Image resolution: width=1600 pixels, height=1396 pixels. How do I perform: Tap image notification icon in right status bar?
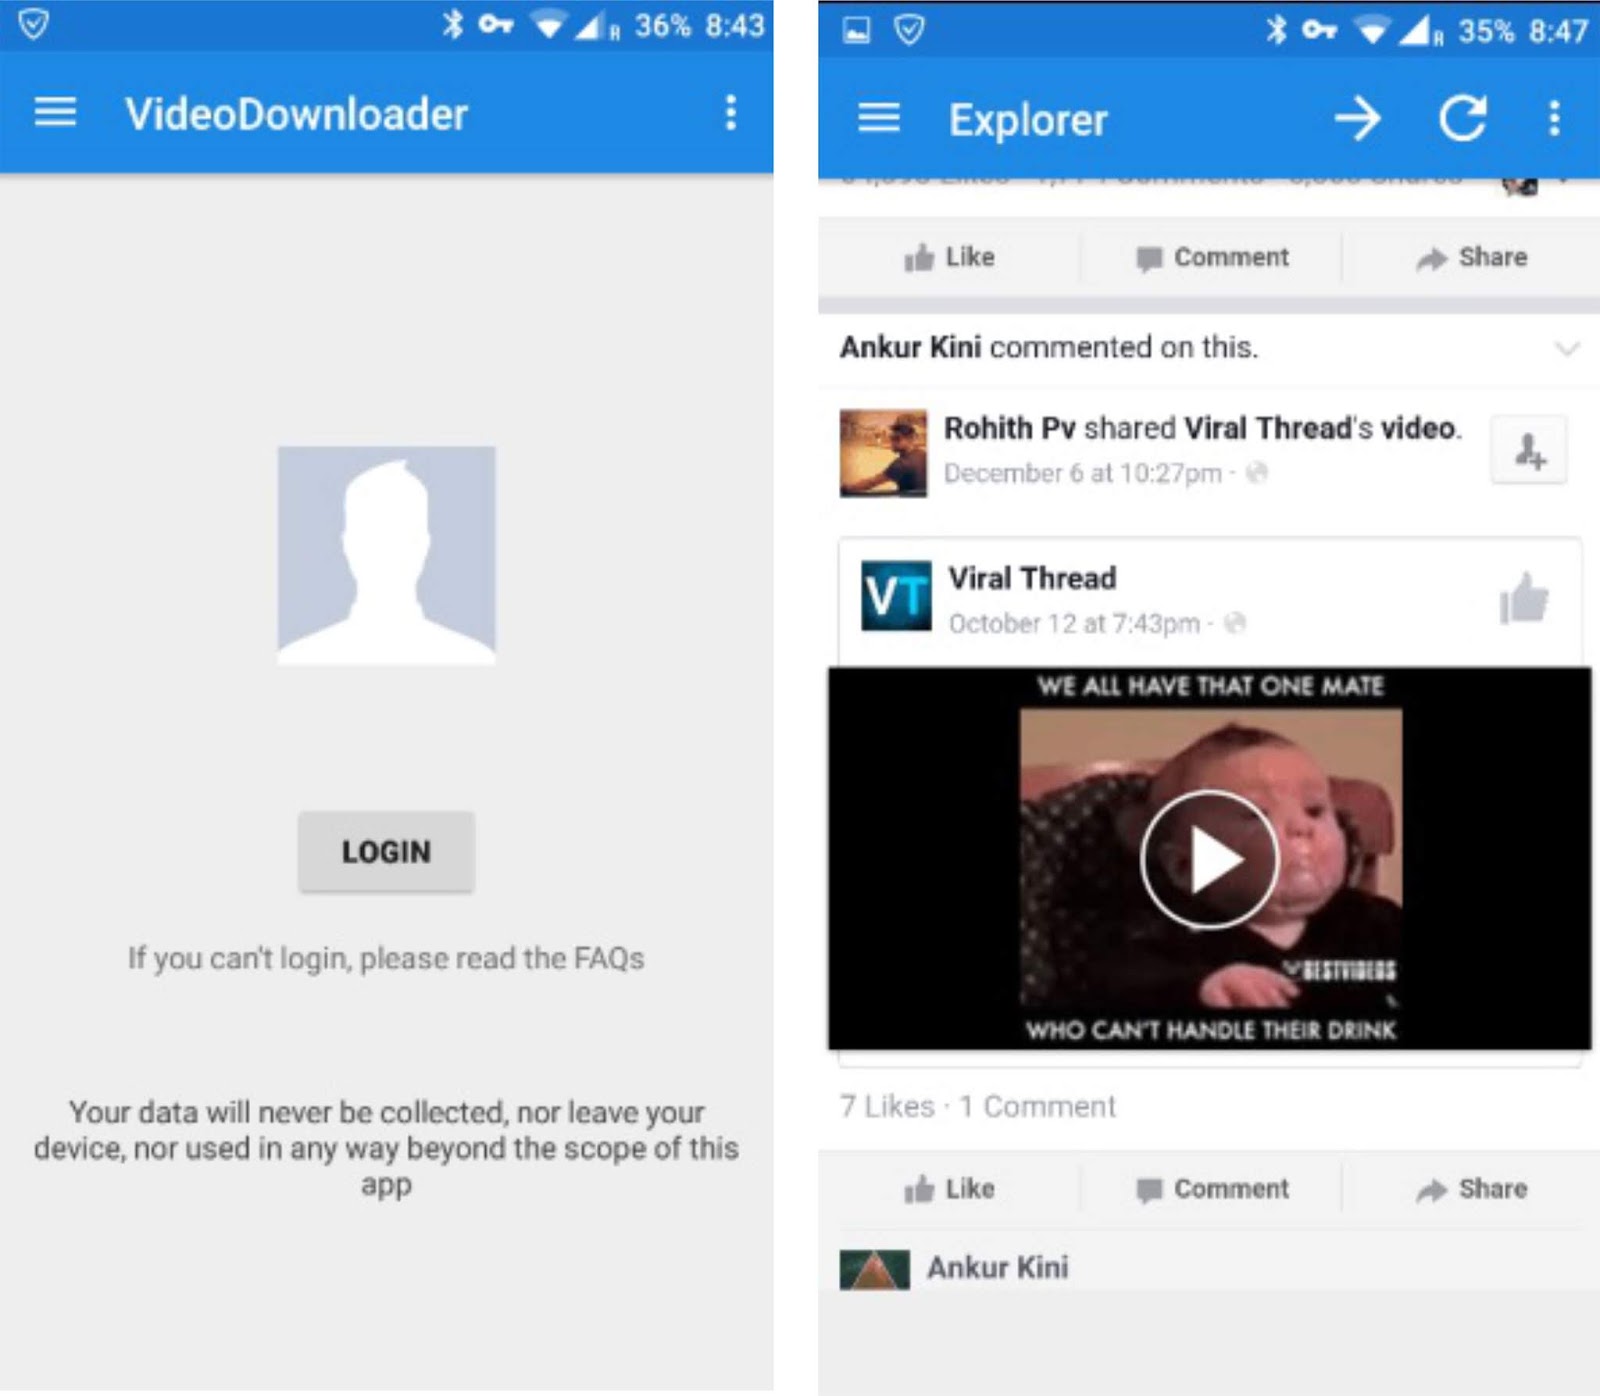[857, 31]
